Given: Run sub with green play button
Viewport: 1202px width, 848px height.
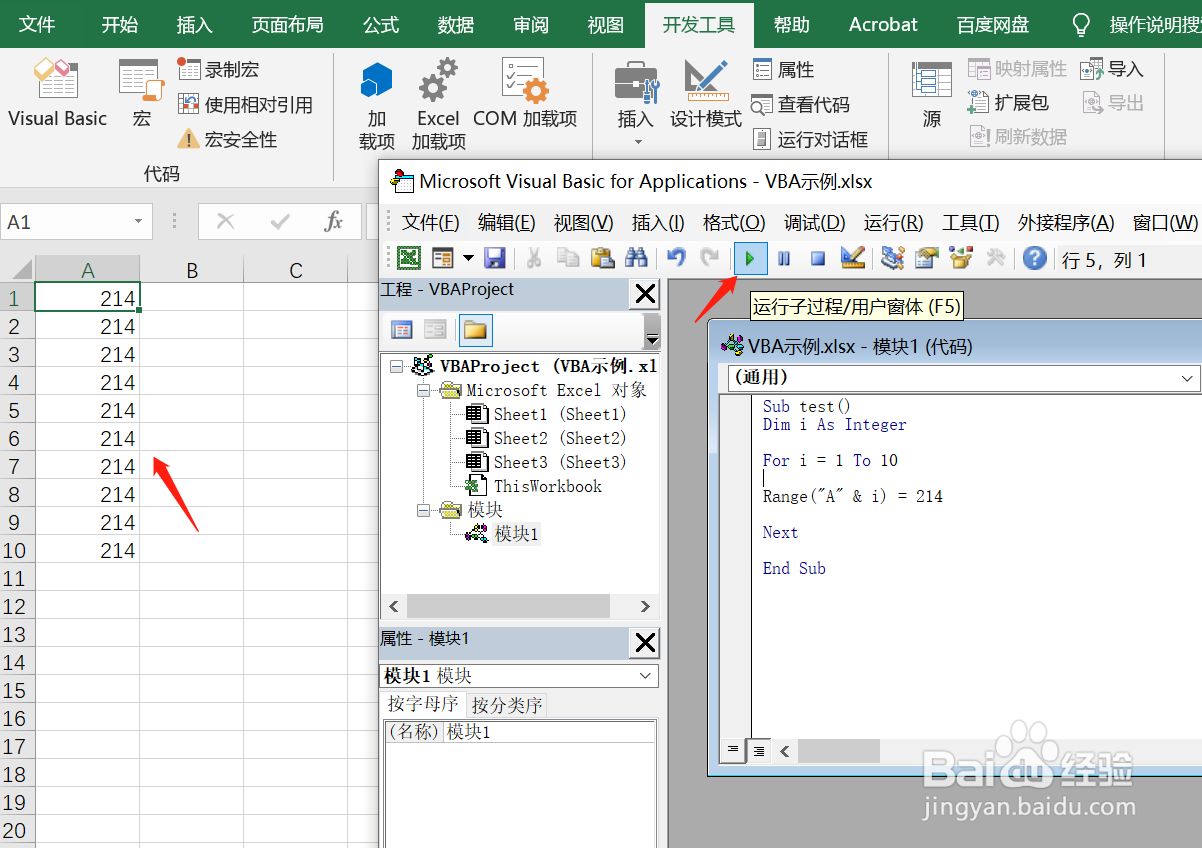Looking at the screenshot, I should pyautogui.click(x=750, y=259).
